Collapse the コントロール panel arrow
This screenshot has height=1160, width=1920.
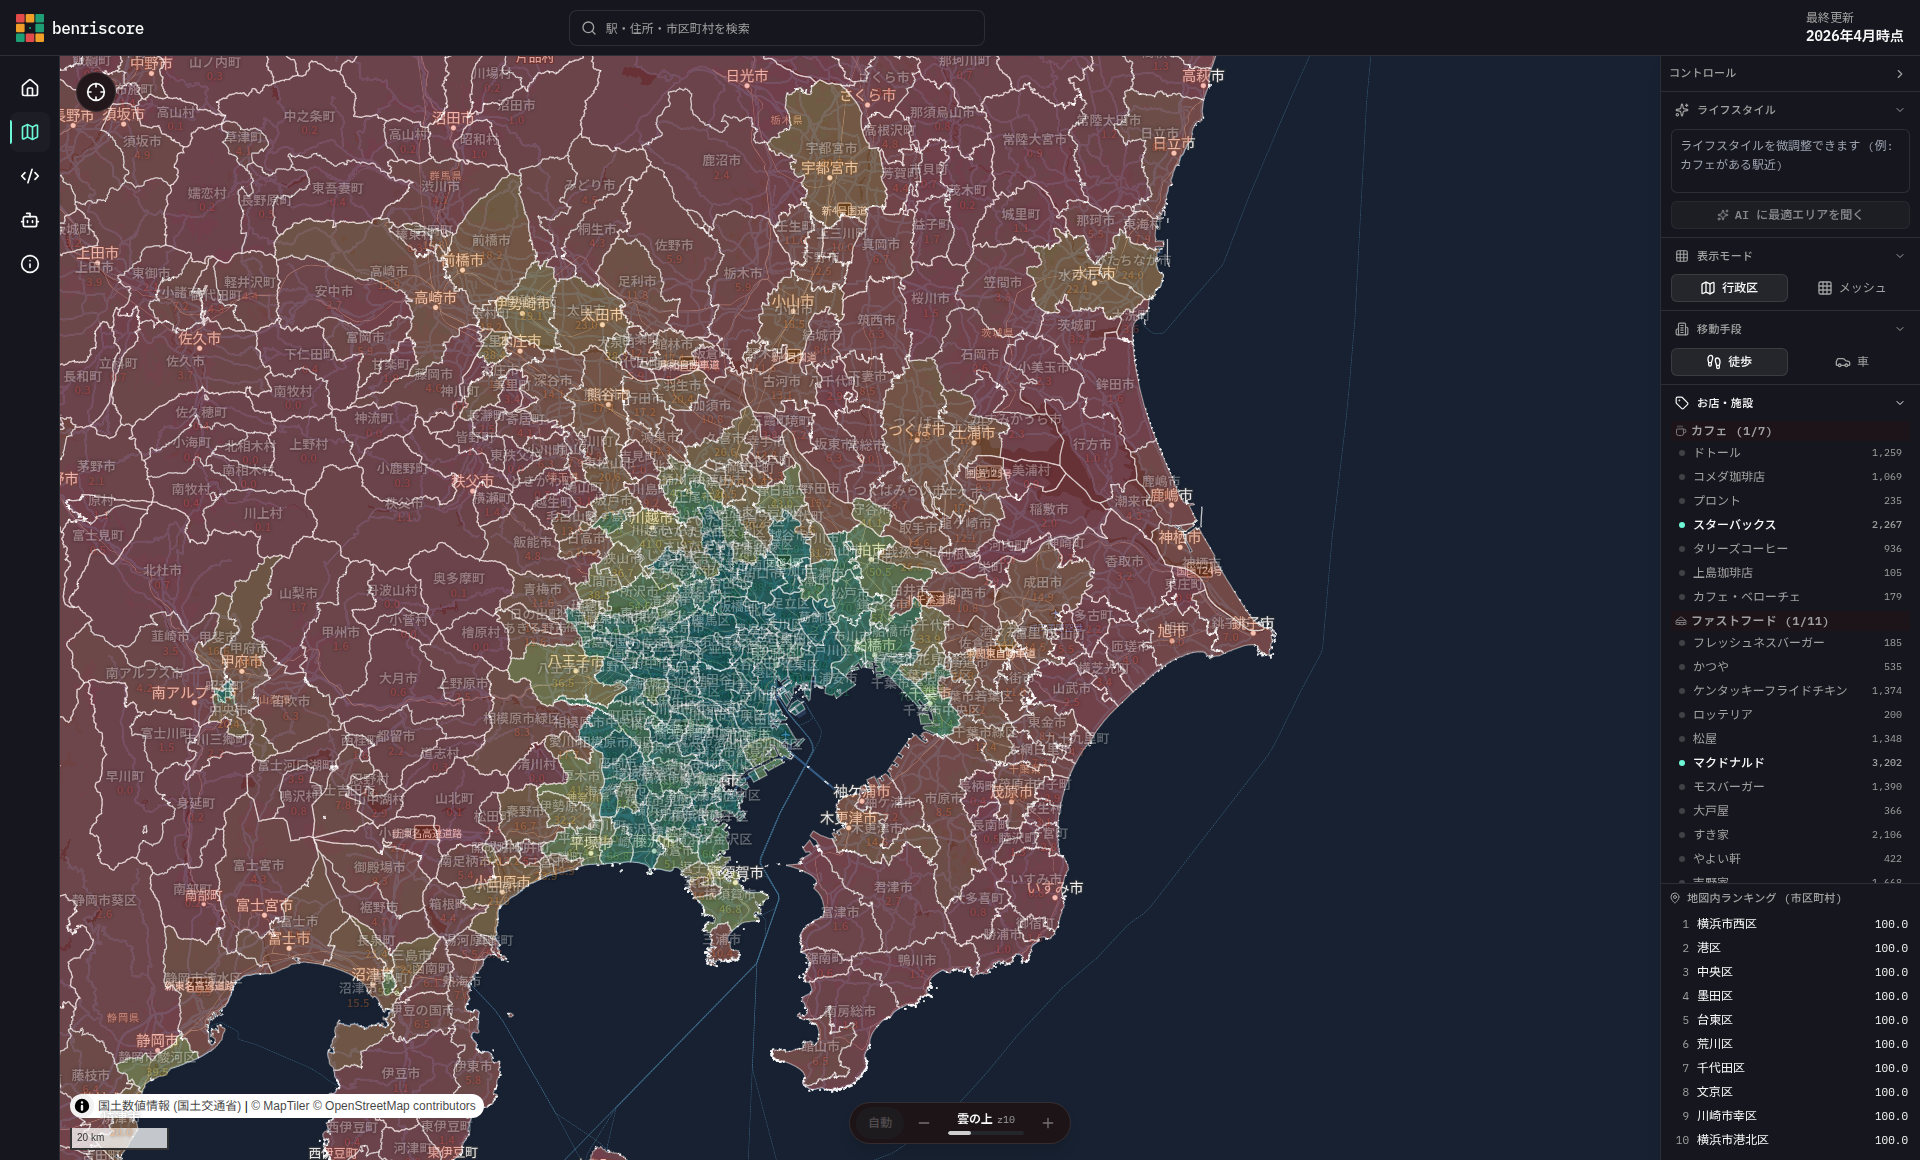[1899, 74]
